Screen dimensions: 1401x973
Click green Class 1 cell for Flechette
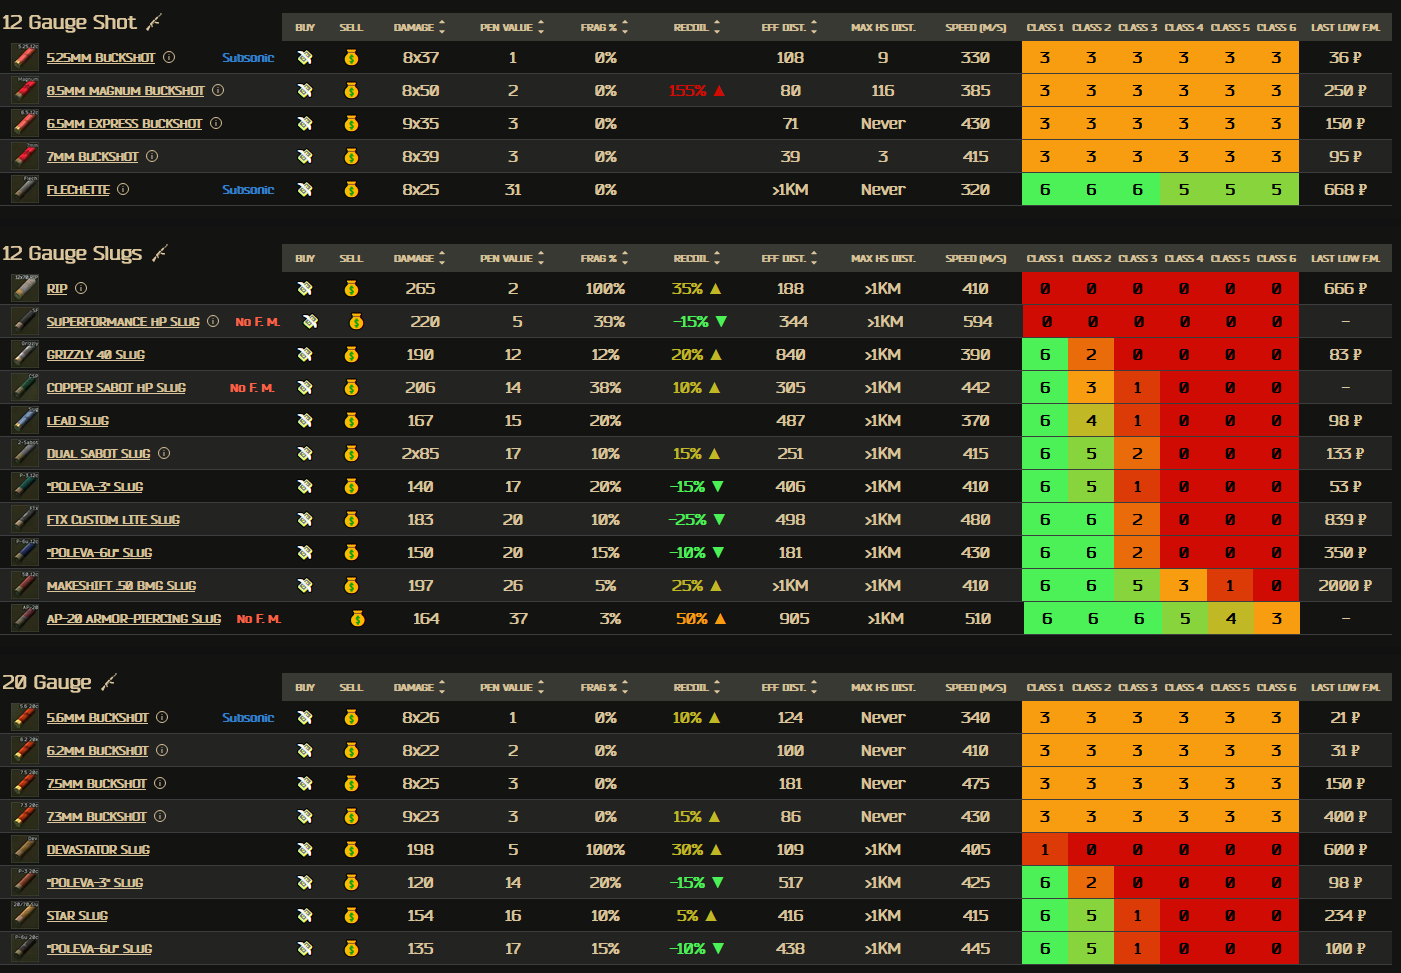1045,190
